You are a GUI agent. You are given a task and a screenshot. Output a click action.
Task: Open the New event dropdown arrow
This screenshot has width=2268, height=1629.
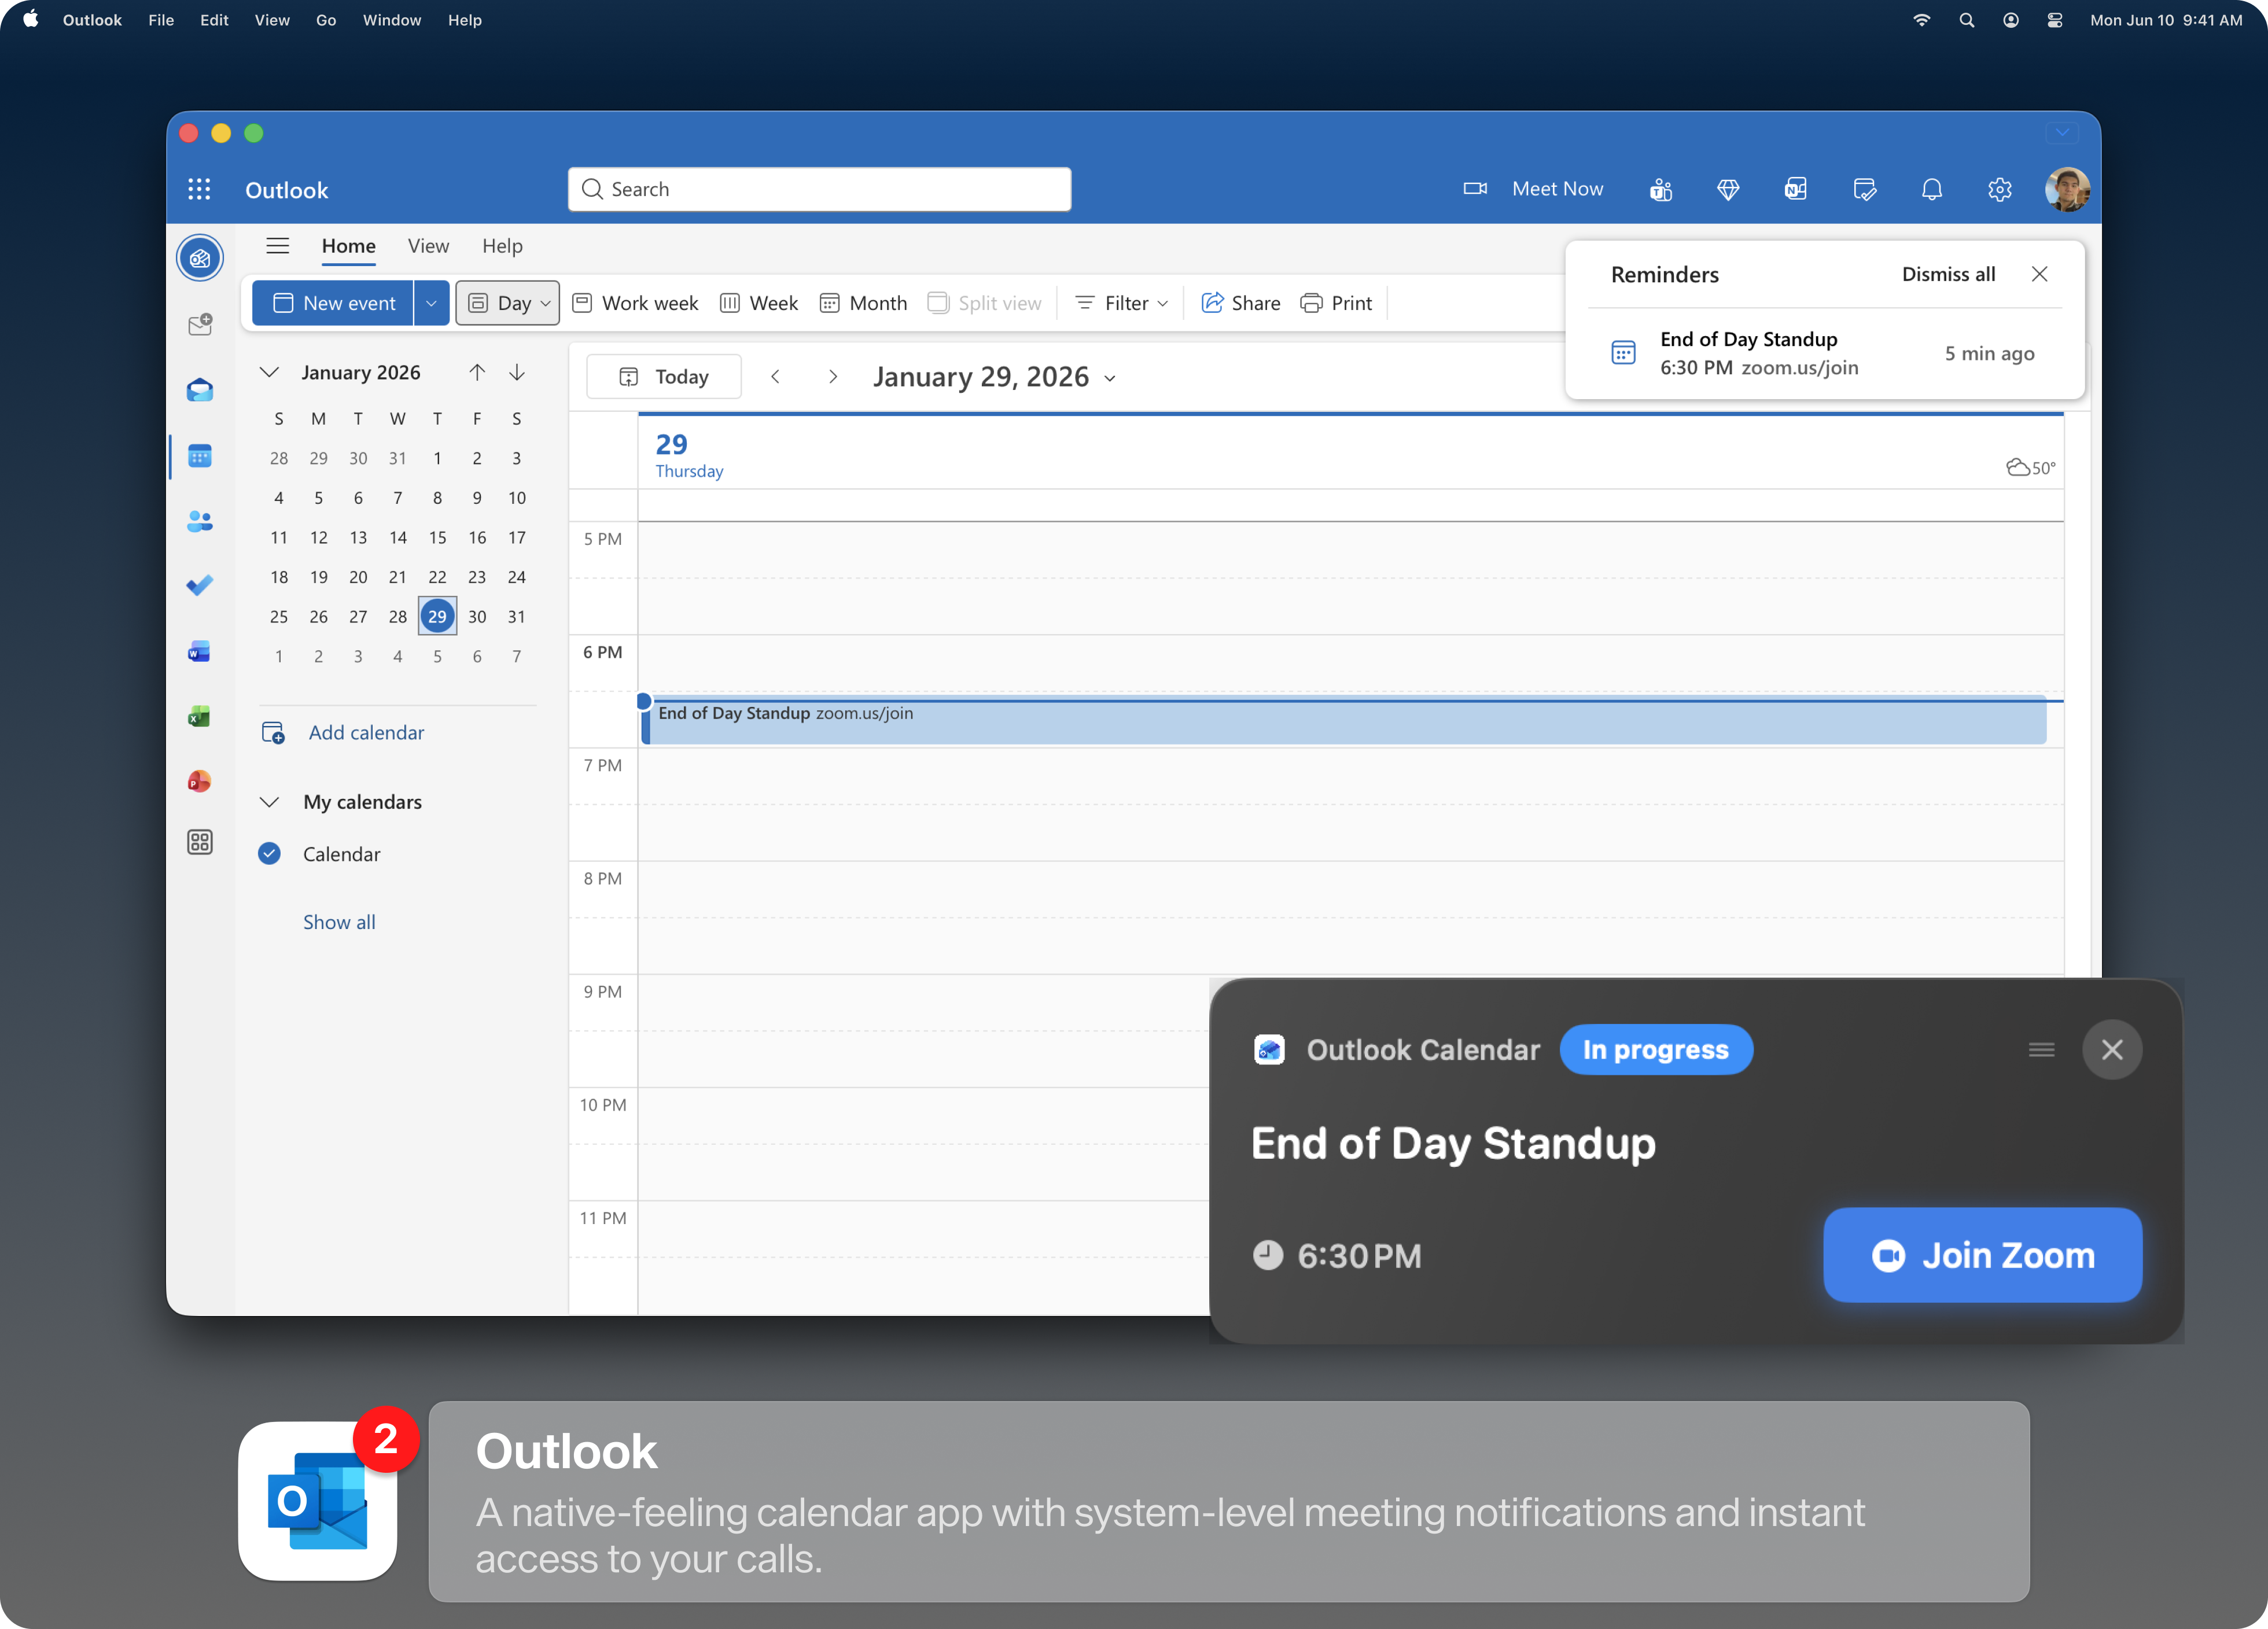431,303
